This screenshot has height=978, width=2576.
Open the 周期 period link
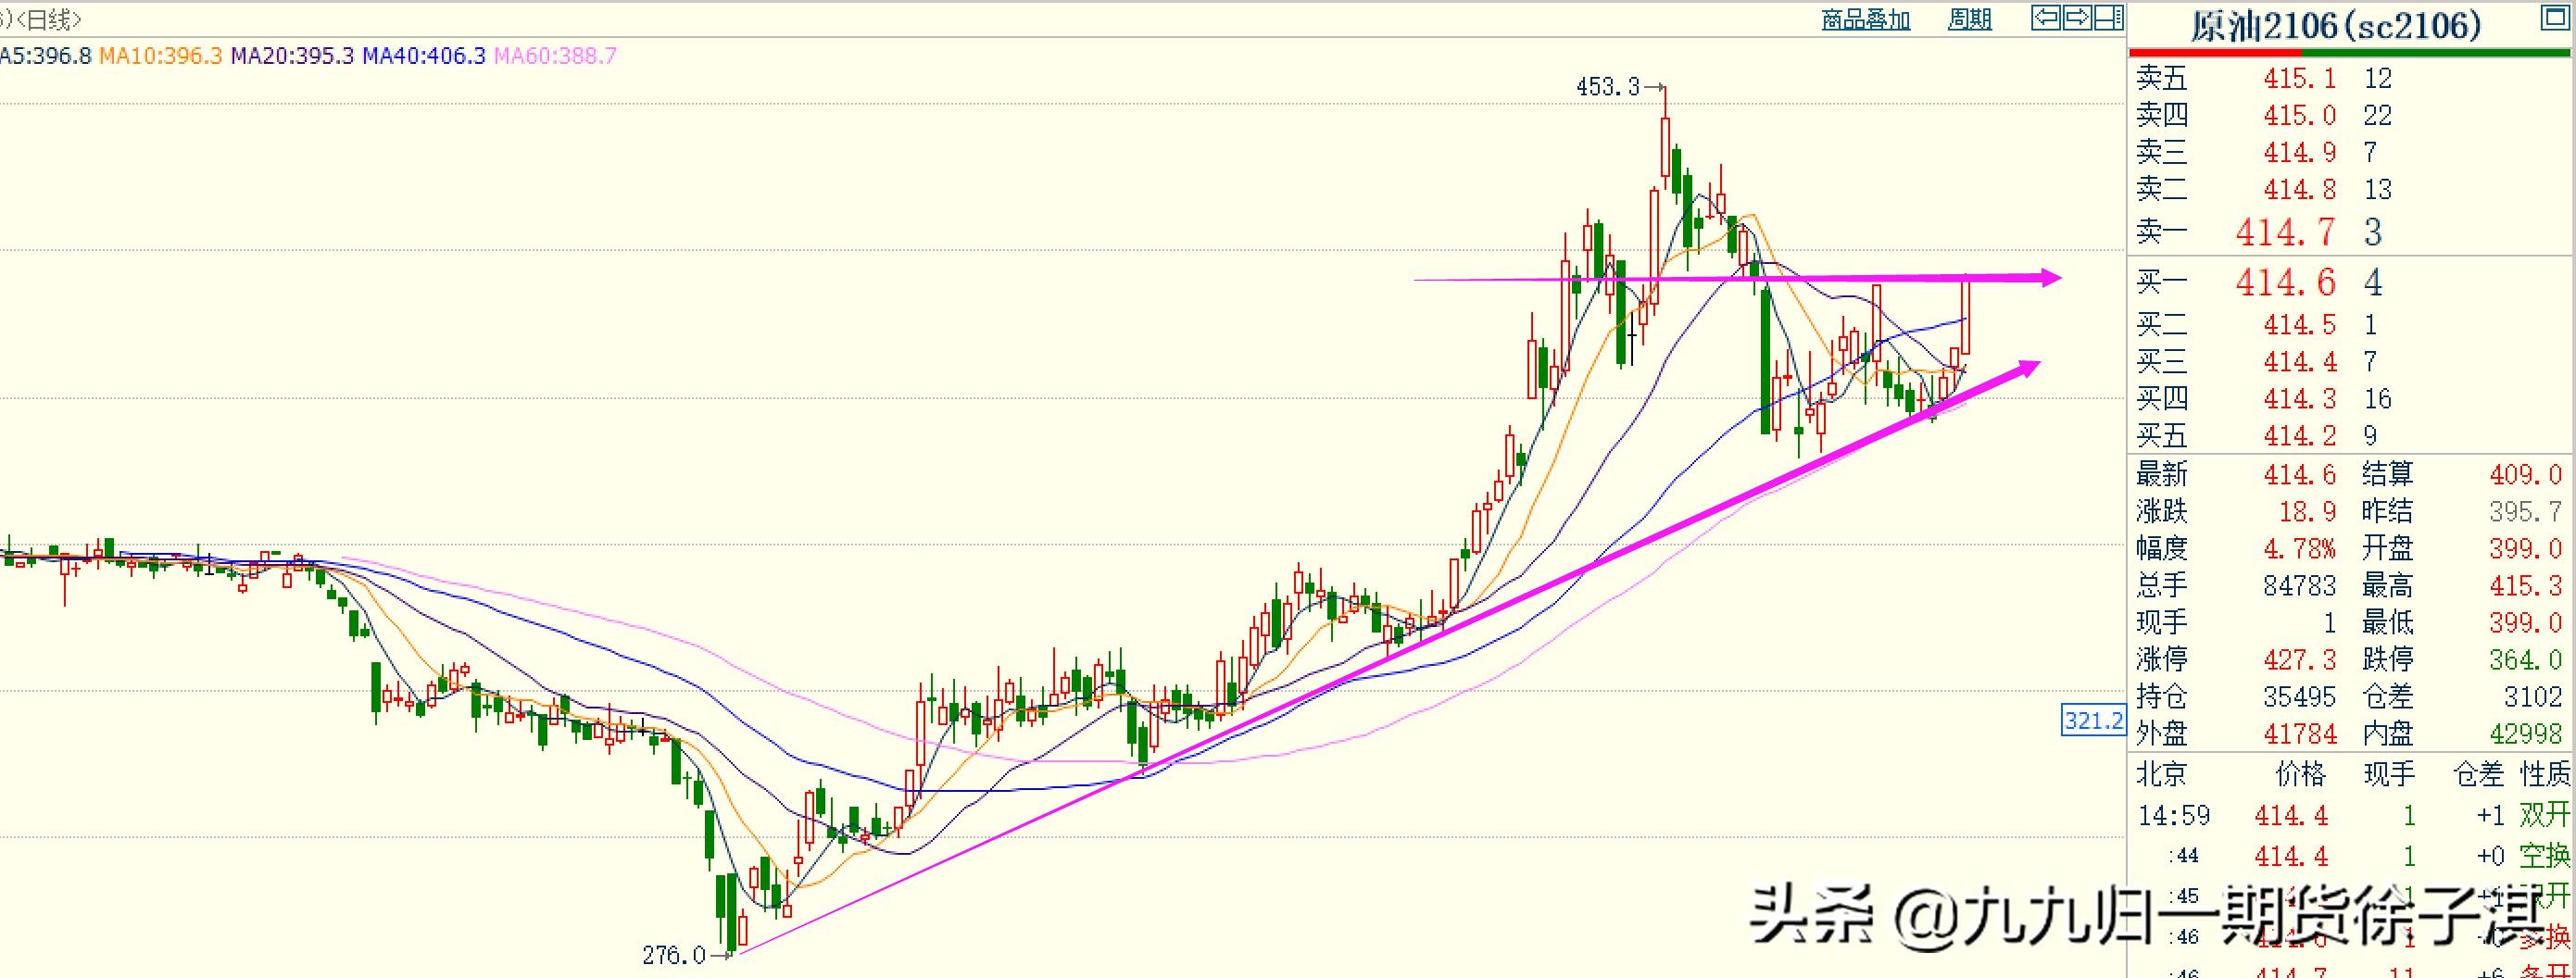[1969, 20]
